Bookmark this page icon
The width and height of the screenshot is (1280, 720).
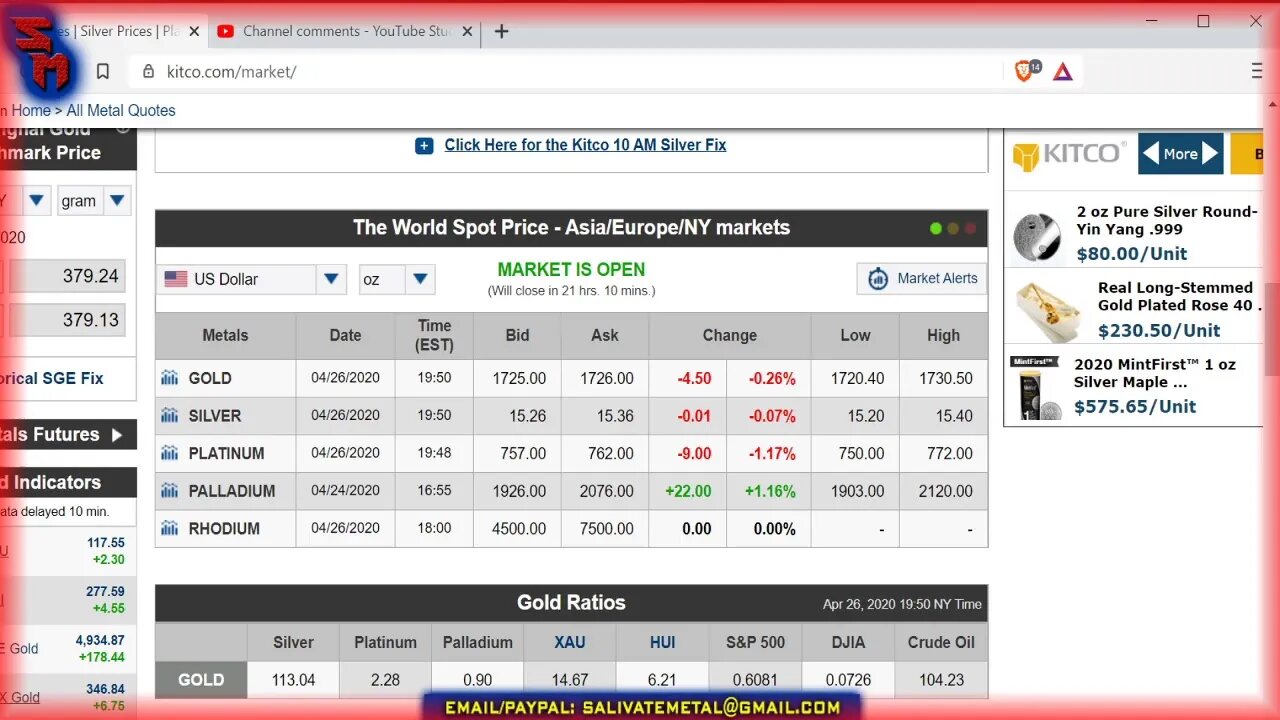[x=103, y=72]
